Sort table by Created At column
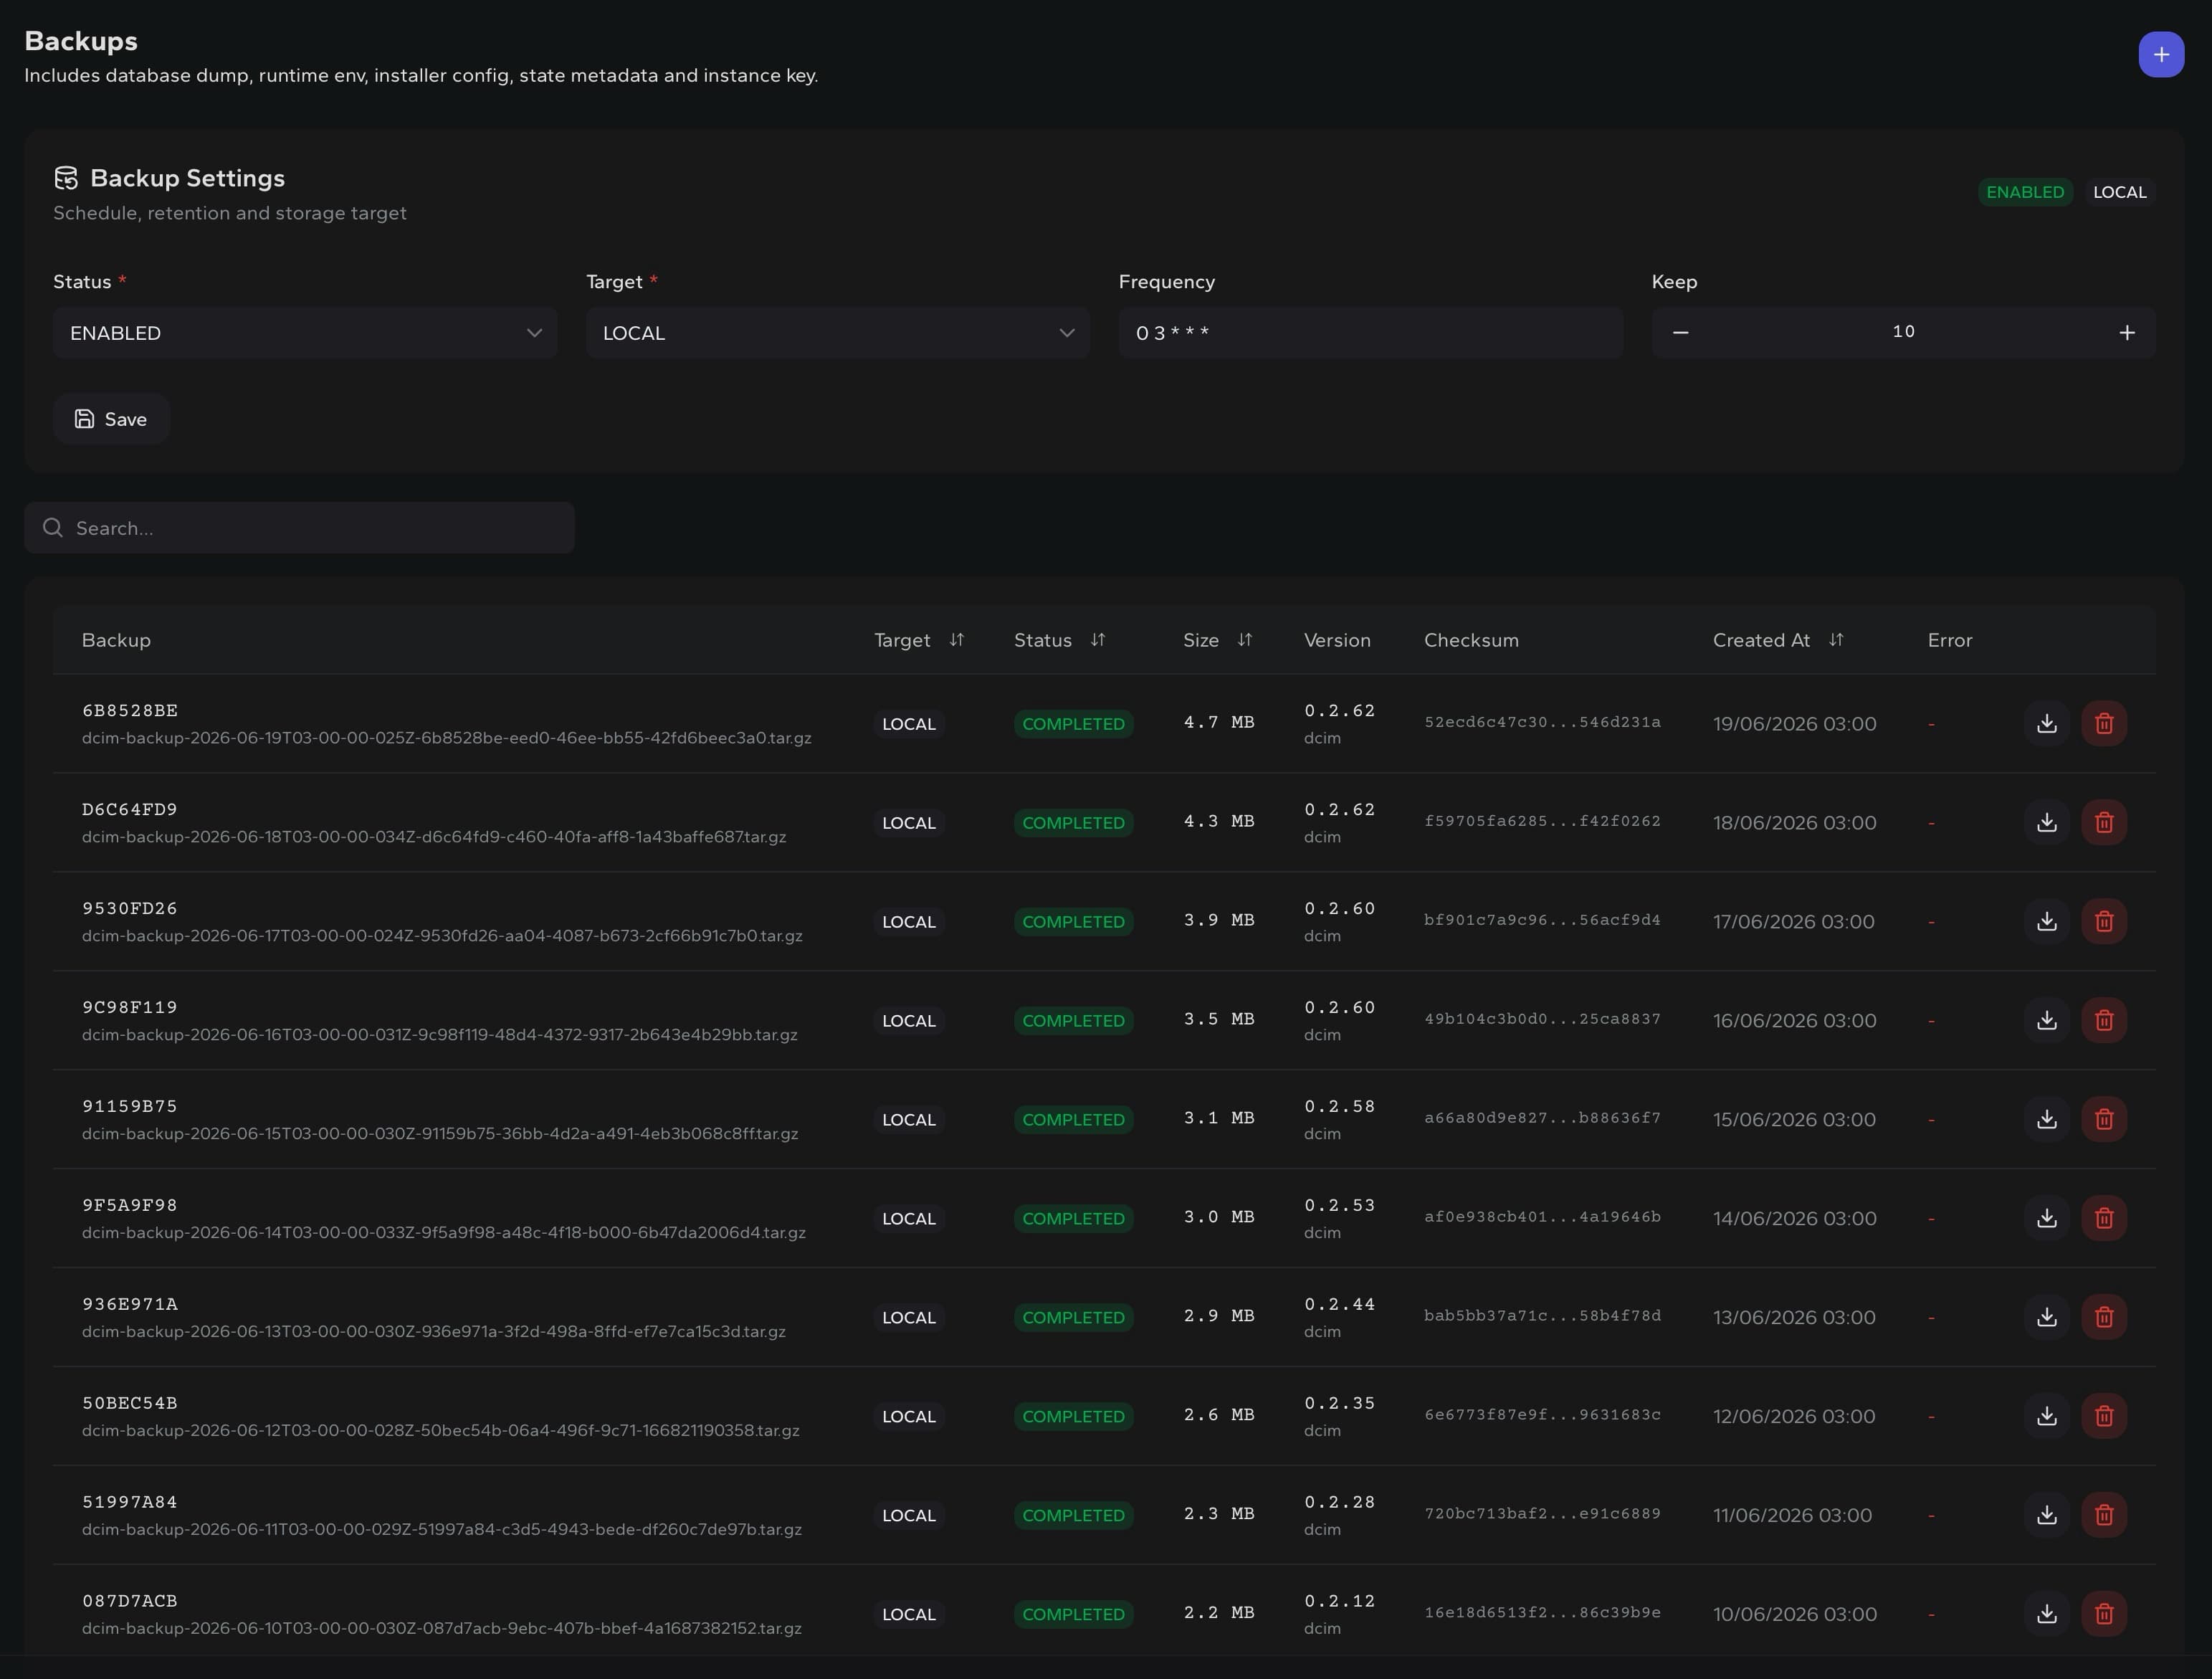2212x1679 pixels. (1836, 640)
